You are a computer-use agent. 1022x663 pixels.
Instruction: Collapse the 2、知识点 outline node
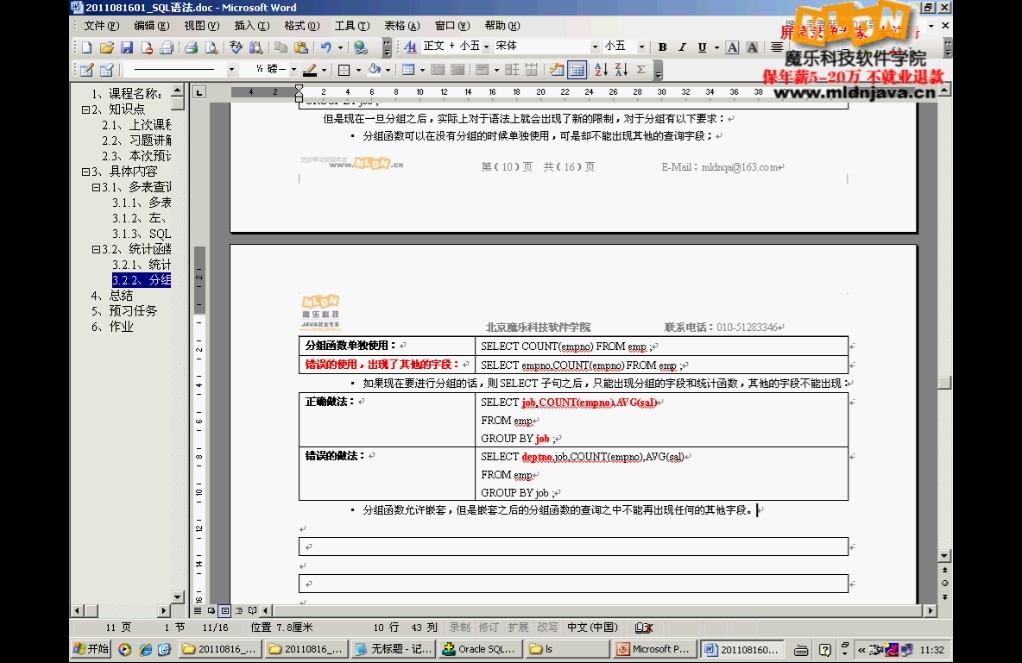(85, 110)
